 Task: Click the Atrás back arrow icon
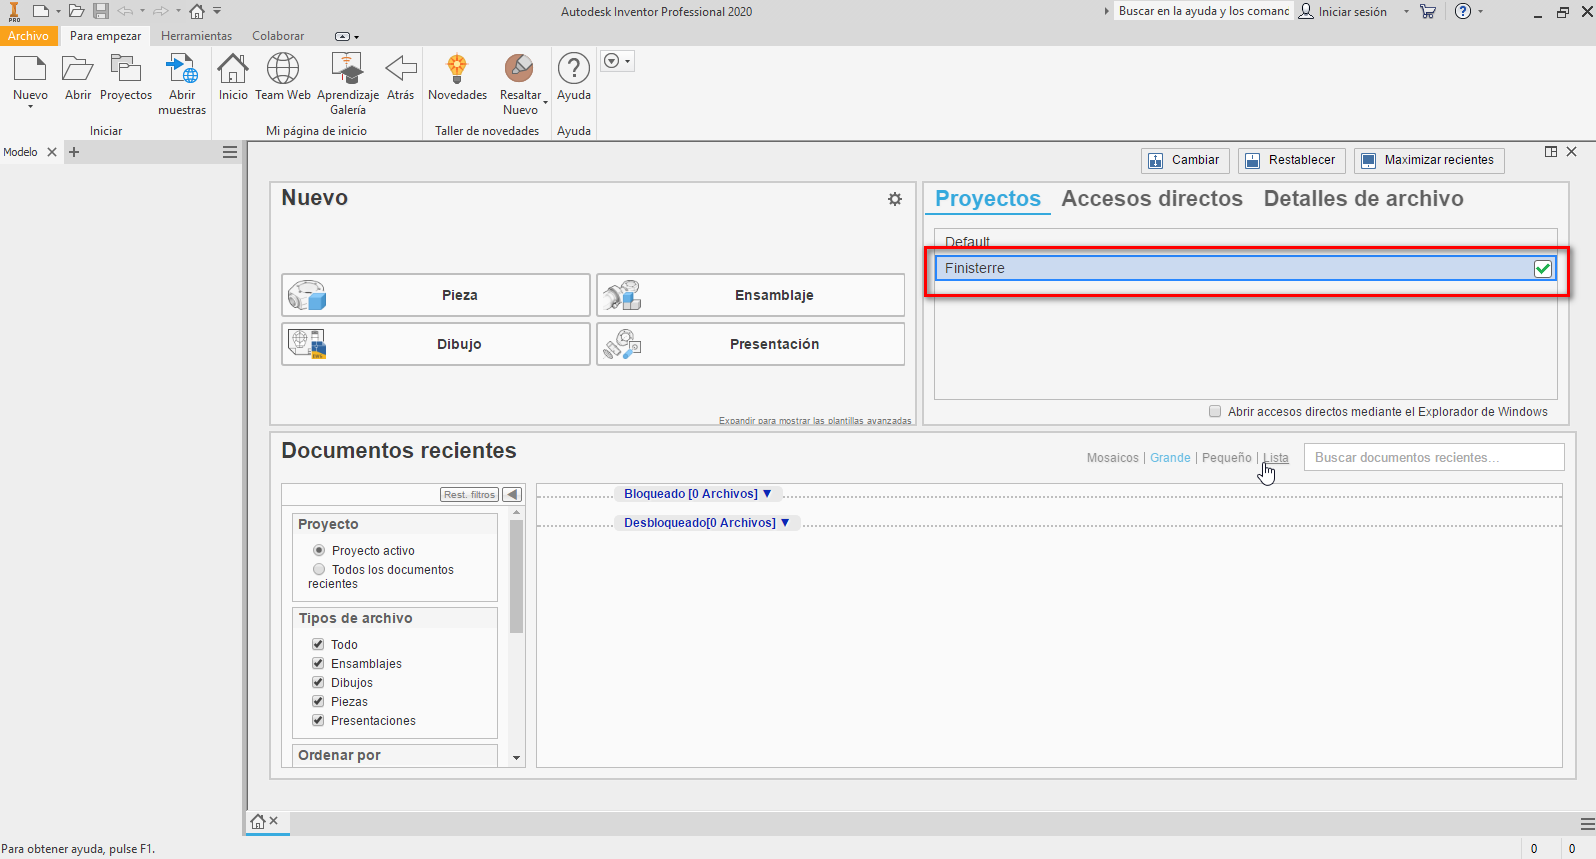[401, 70]
